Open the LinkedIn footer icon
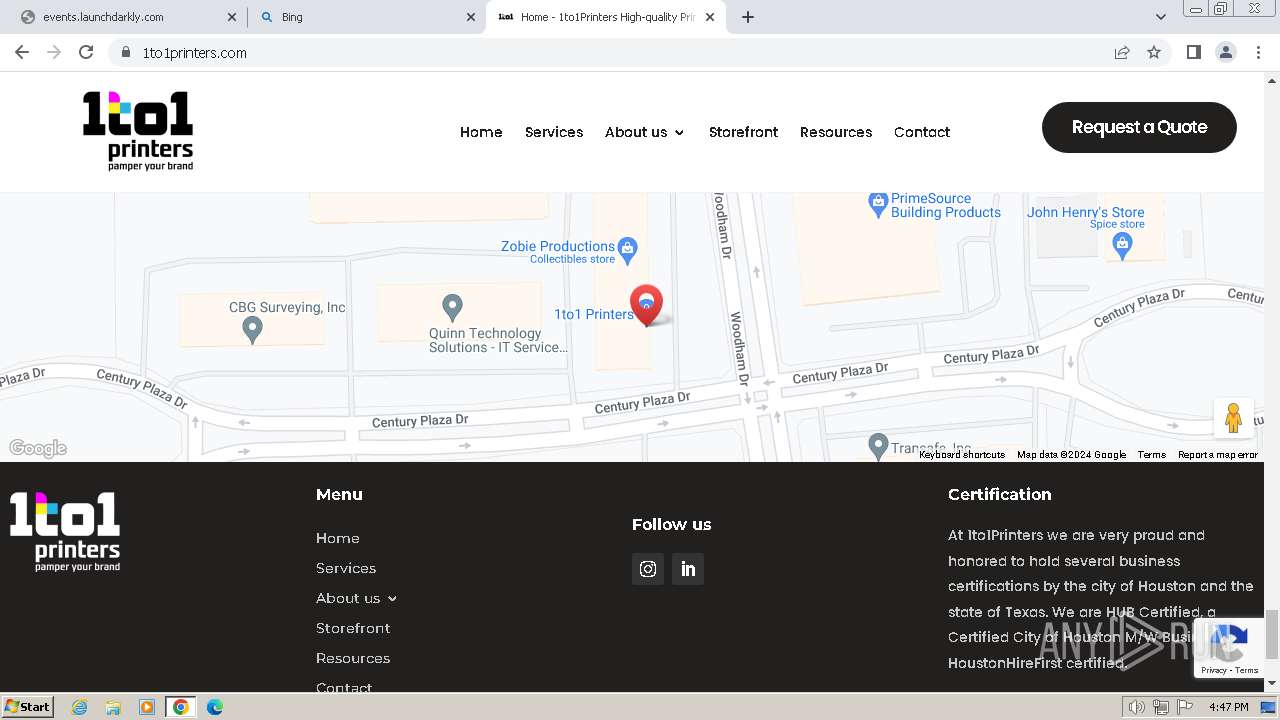Image resolution: width=1280 pixels, height=720 pixels. [688, 569]
